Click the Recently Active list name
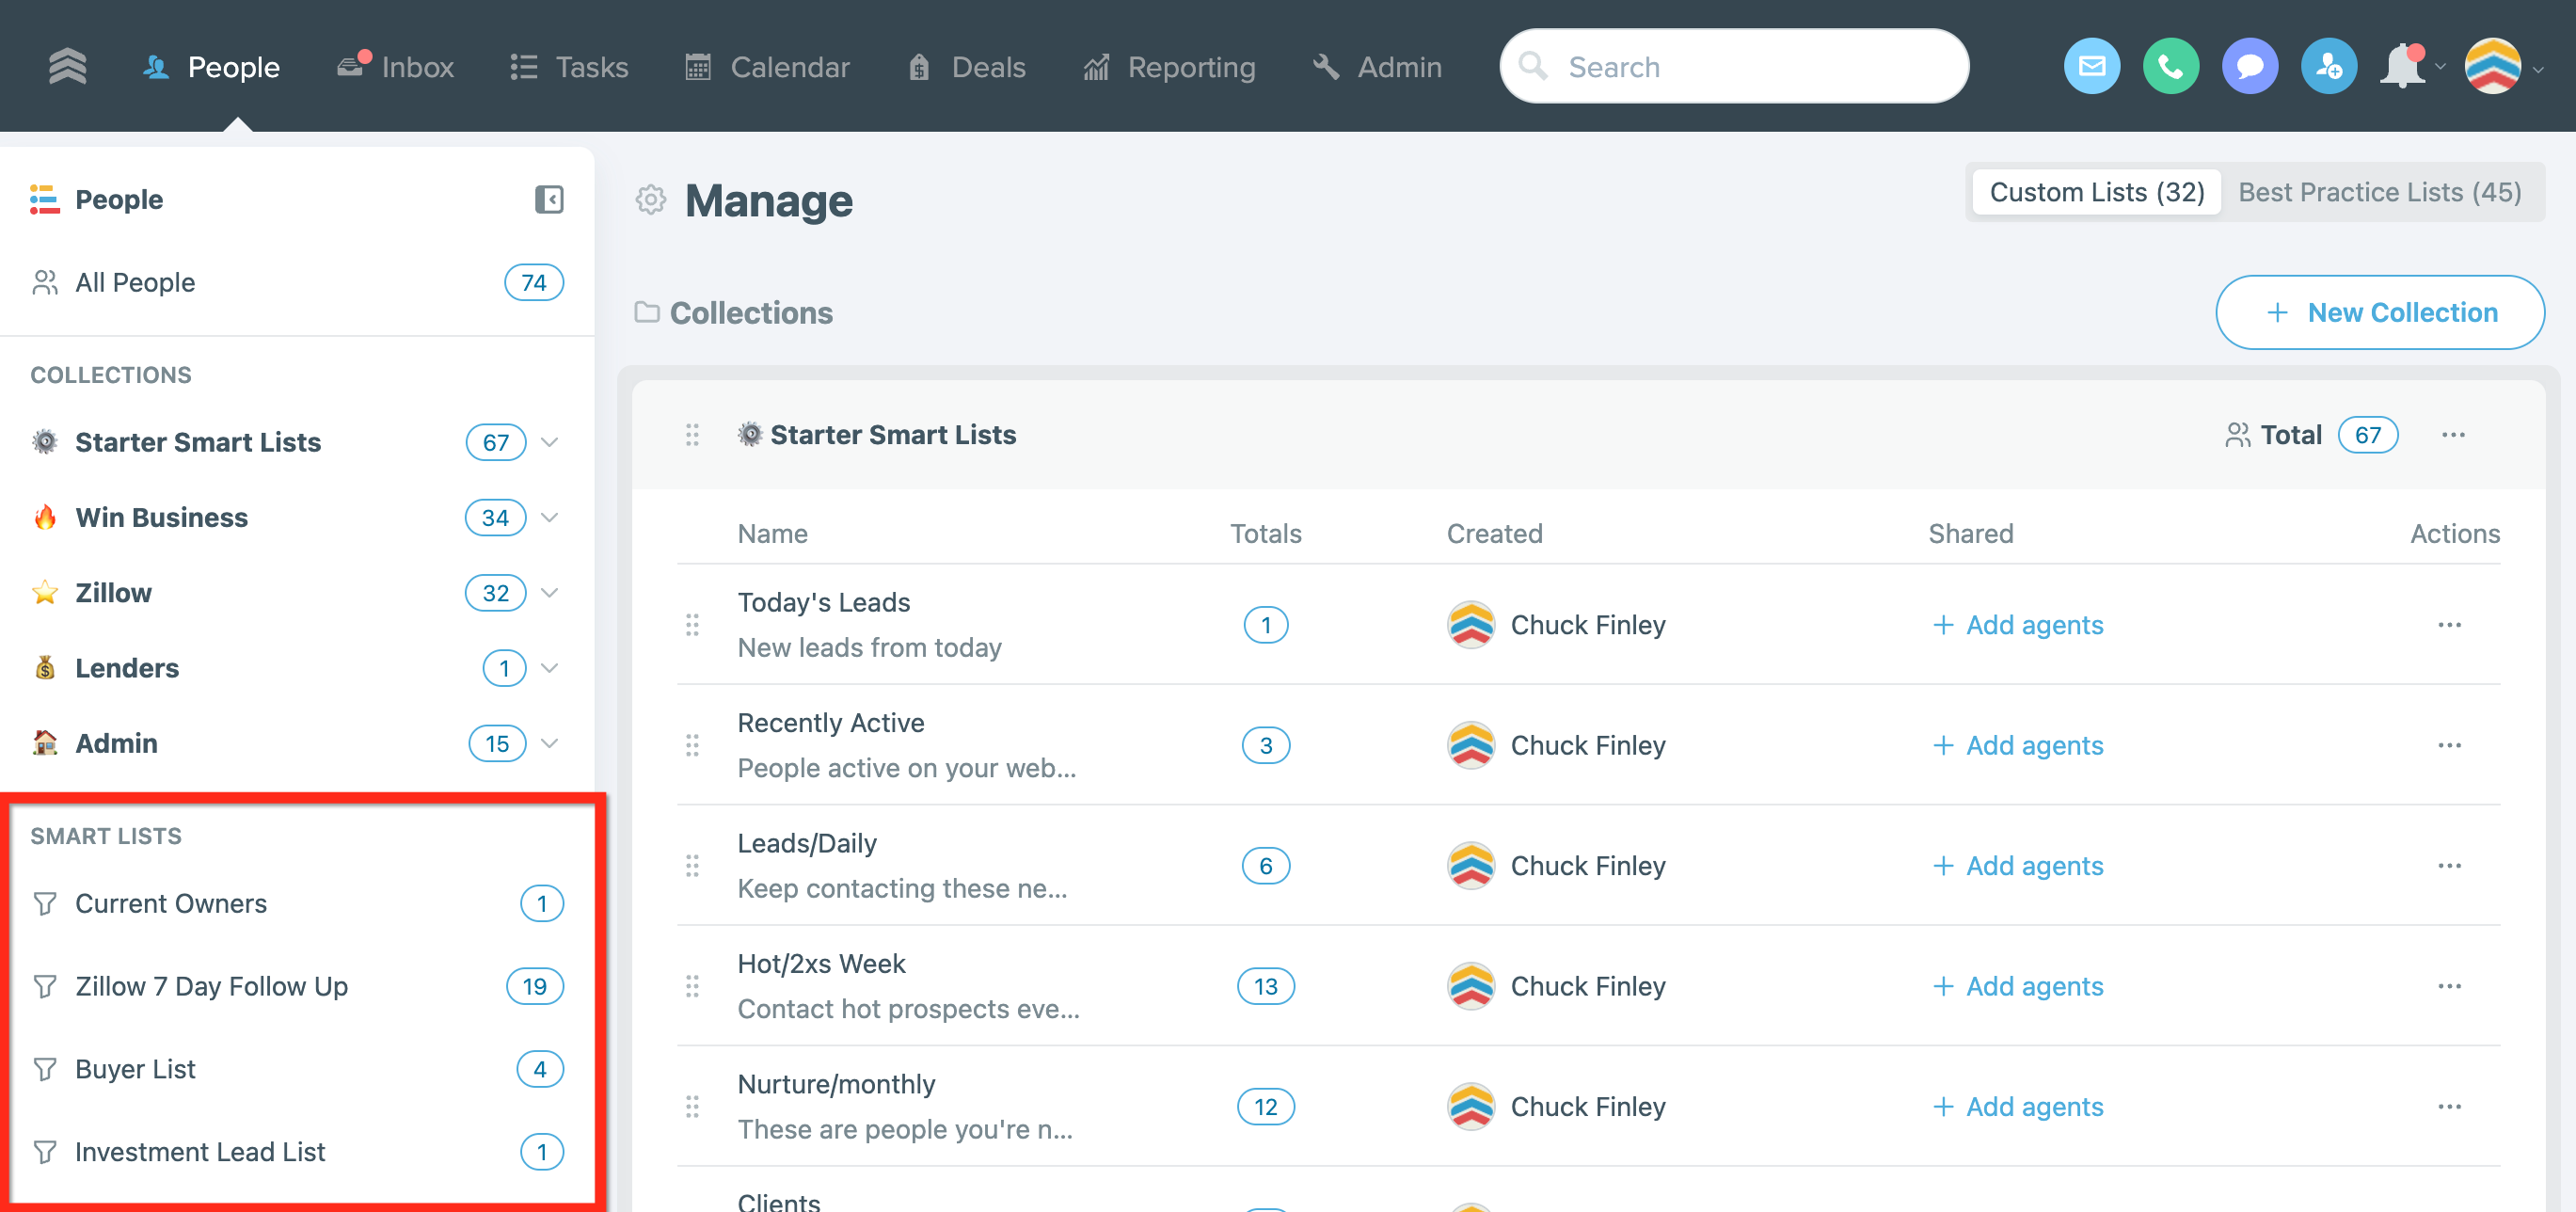Screen dimensions: 2576x1212 click(831, 723)
